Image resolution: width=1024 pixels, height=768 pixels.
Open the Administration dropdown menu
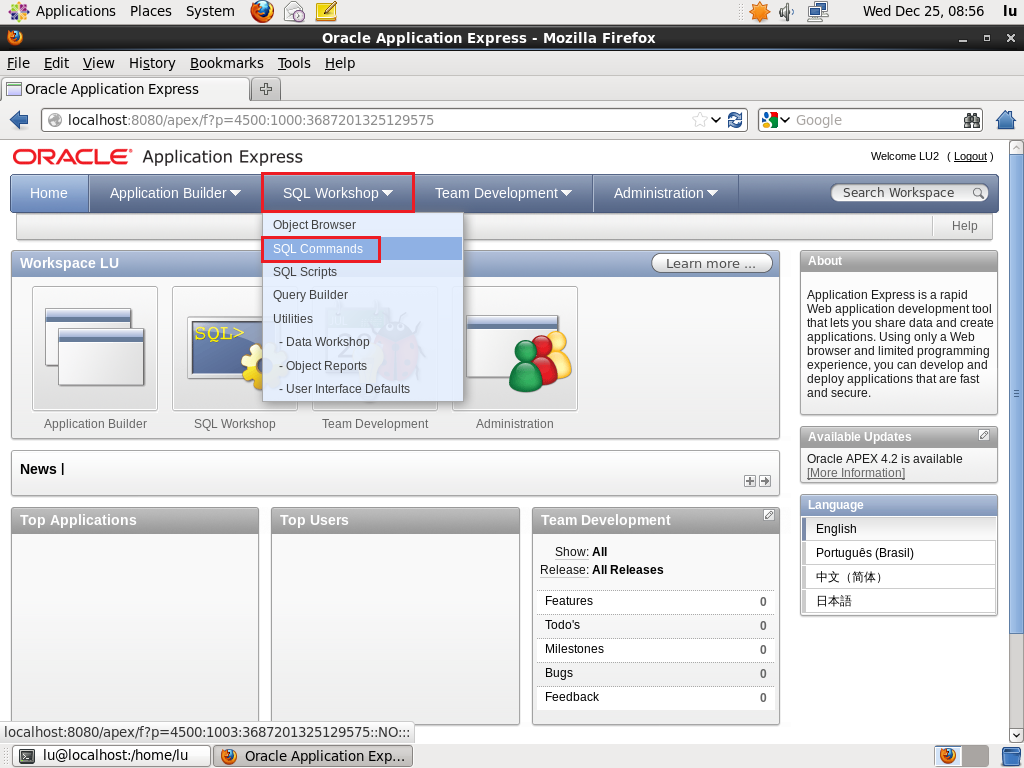(x=665, y=192)
